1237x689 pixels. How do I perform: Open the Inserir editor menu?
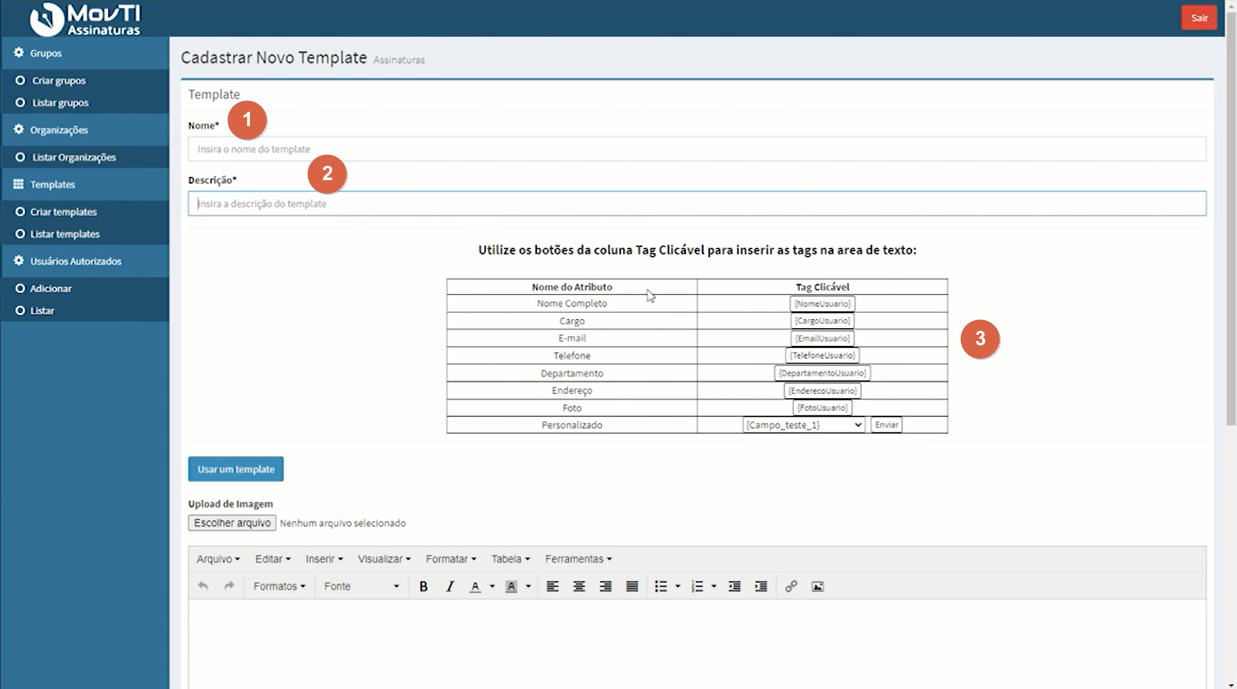coord(324,559)
